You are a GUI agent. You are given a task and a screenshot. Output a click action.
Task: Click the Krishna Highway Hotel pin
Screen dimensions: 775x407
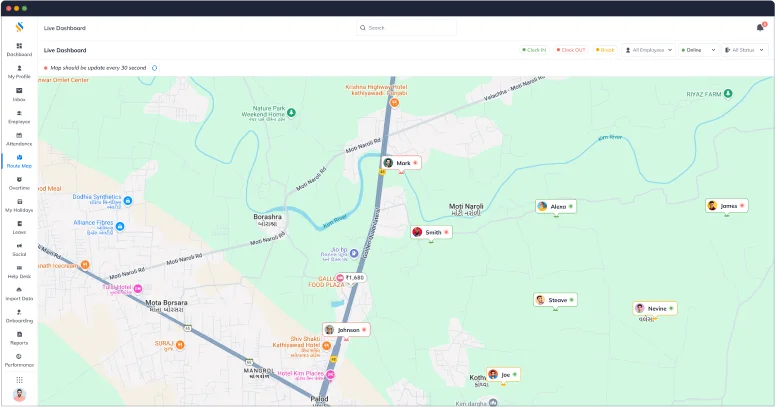(394, 103)
